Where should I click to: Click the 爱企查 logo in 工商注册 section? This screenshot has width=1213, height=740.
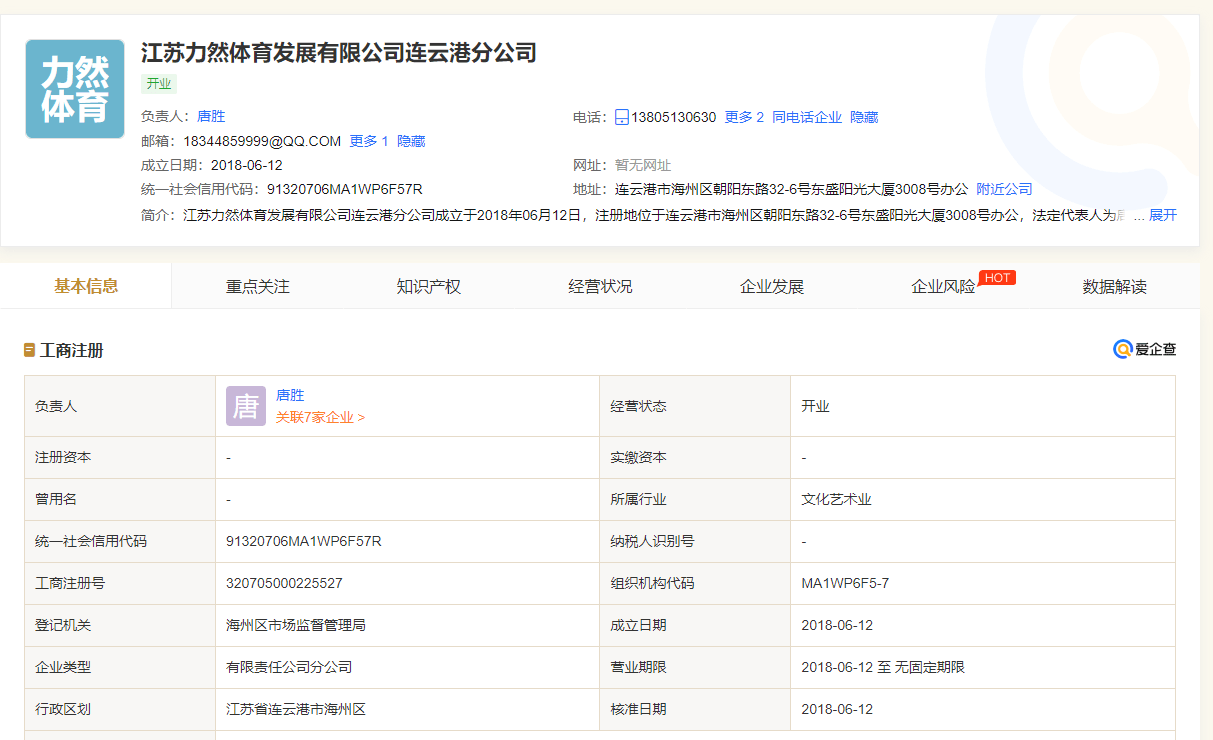click(1145, 349)
